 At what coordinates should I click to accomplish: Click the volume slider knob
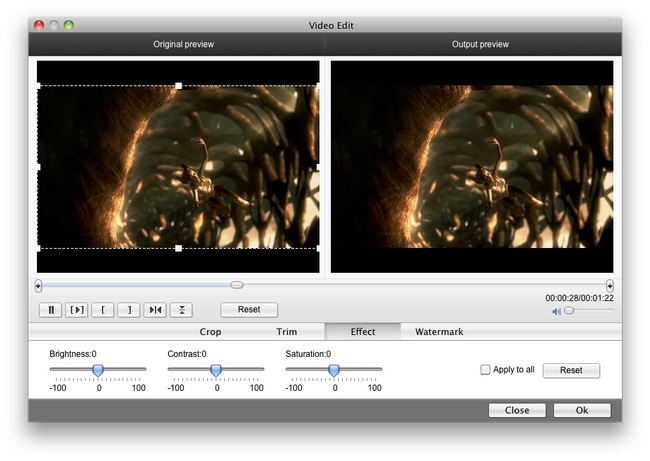(570, 310)
